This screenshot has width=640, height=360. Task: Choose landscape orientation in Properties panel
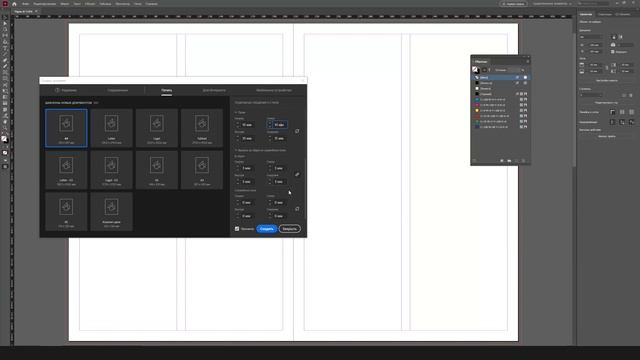pos(621,37)
